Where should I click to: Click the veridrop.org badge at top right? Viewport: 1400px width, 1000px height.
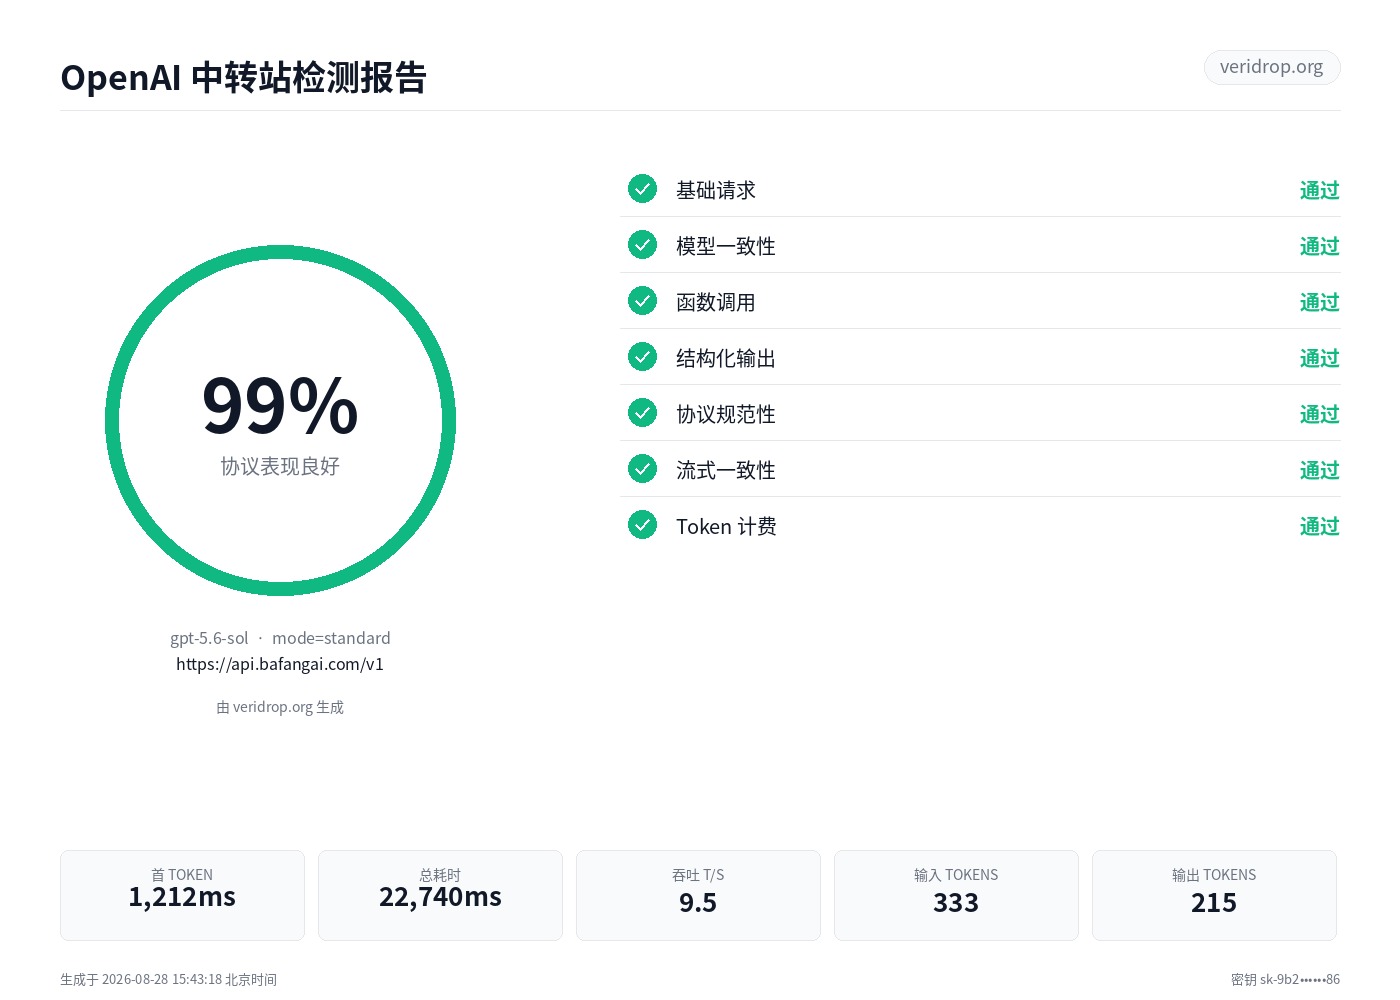pos(1271,67)
